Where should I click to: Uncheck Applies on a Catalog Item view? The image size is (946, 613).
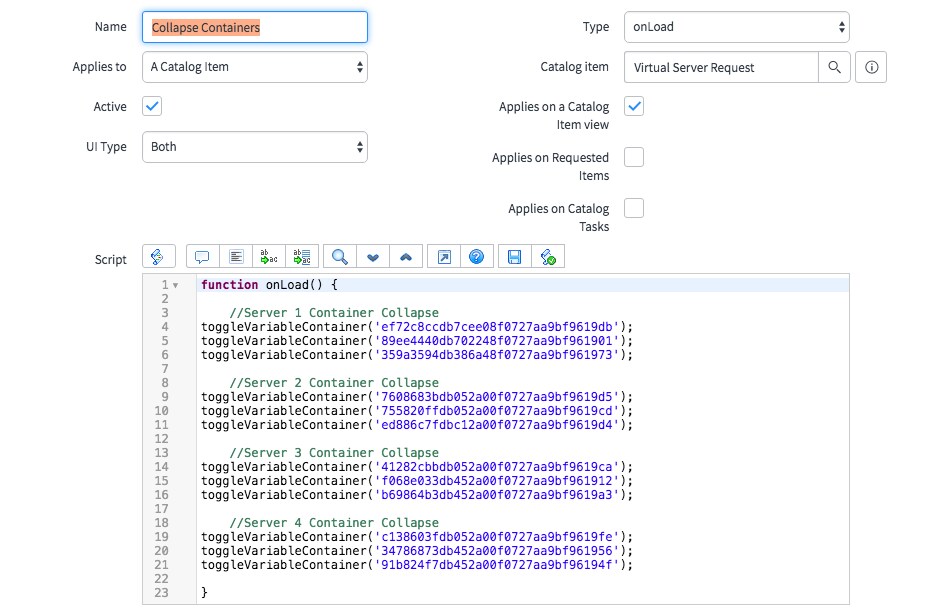[x=634, y=106]
